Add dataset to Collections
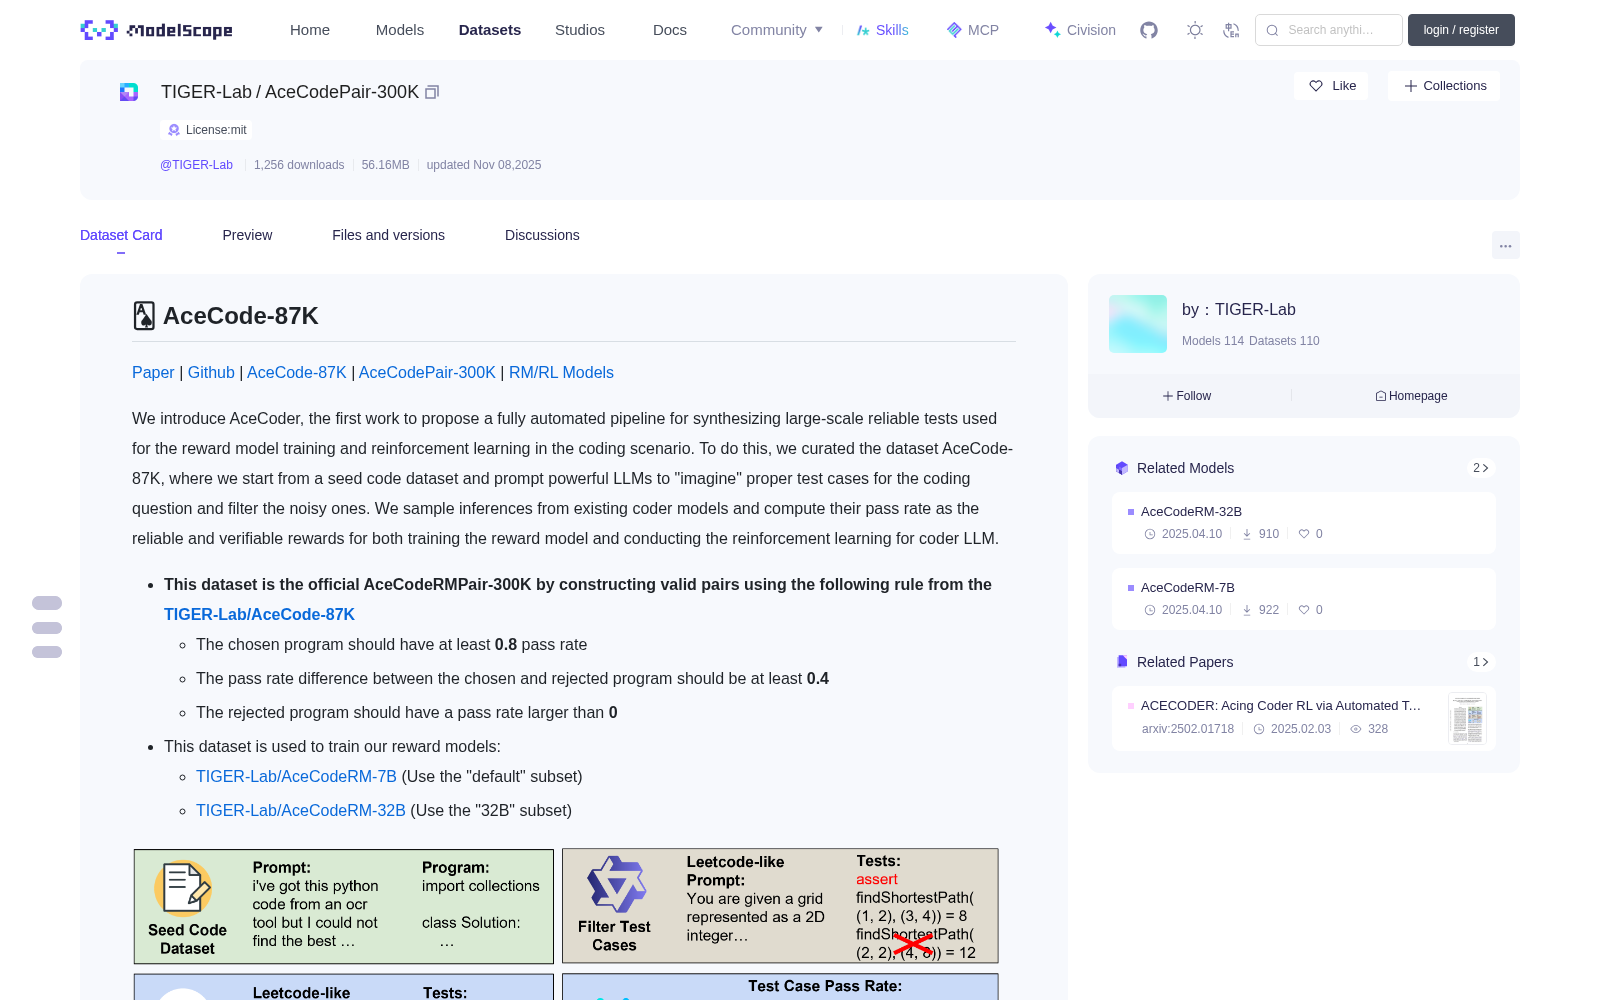The width and height of the screenshot is (1600, 1000). coord(1444,86)
